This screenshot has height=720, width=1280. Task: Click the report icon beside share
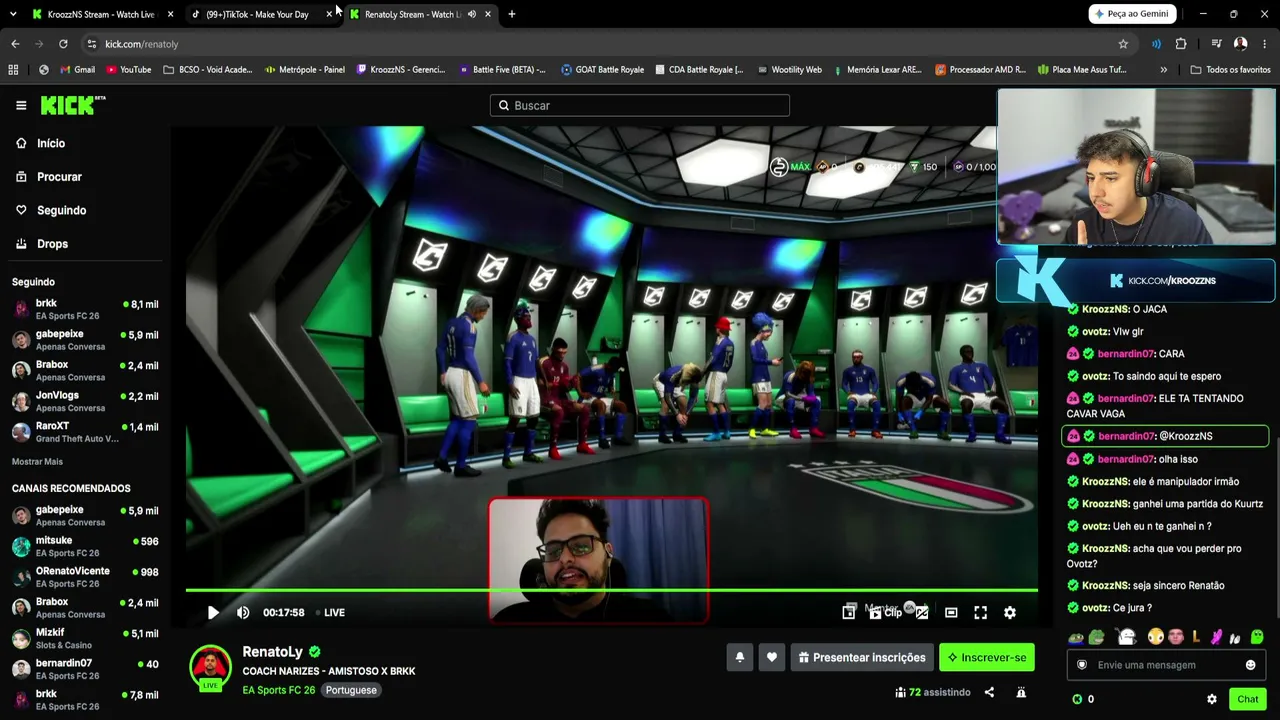(x=1021, y=692)
